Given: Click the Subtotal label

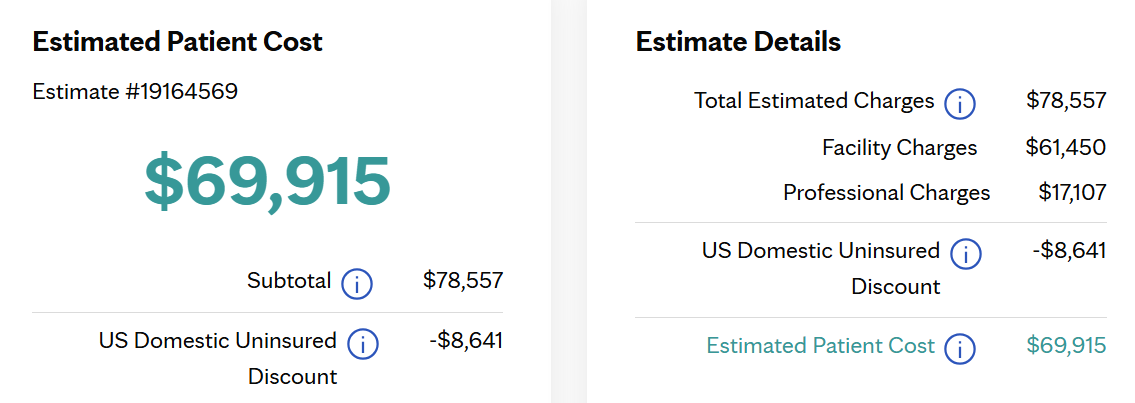Looking at the screenshot, I should (x=289, y=281).
